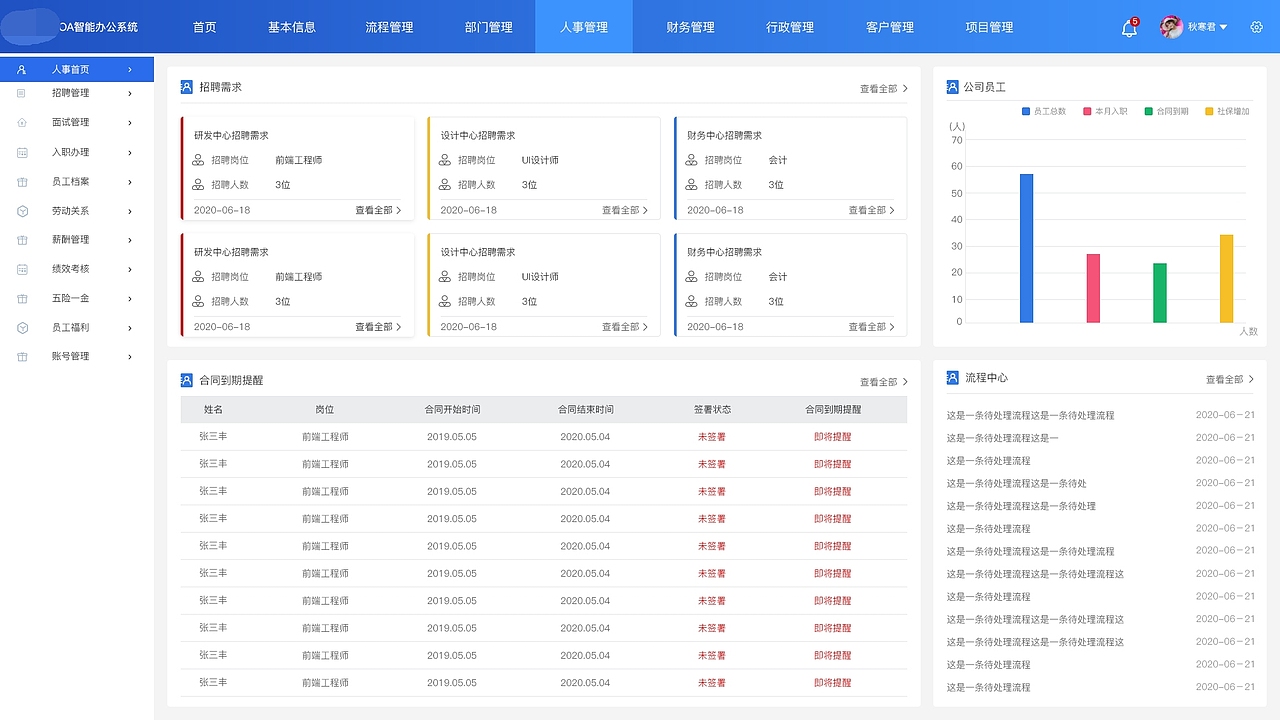Click the green 合同到期 chart bar

(x=1160, y=293)
